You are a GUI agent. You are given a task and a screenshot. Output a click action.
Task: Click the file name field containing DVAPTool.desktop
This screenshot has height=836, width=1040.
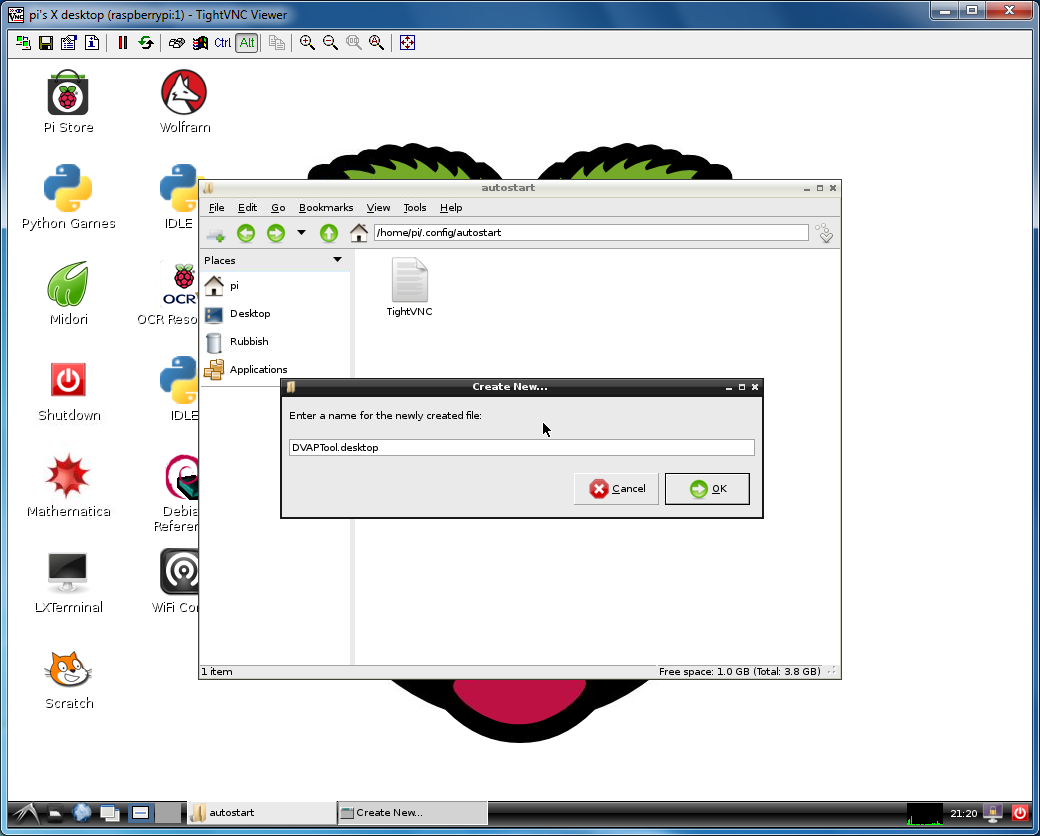521,447
